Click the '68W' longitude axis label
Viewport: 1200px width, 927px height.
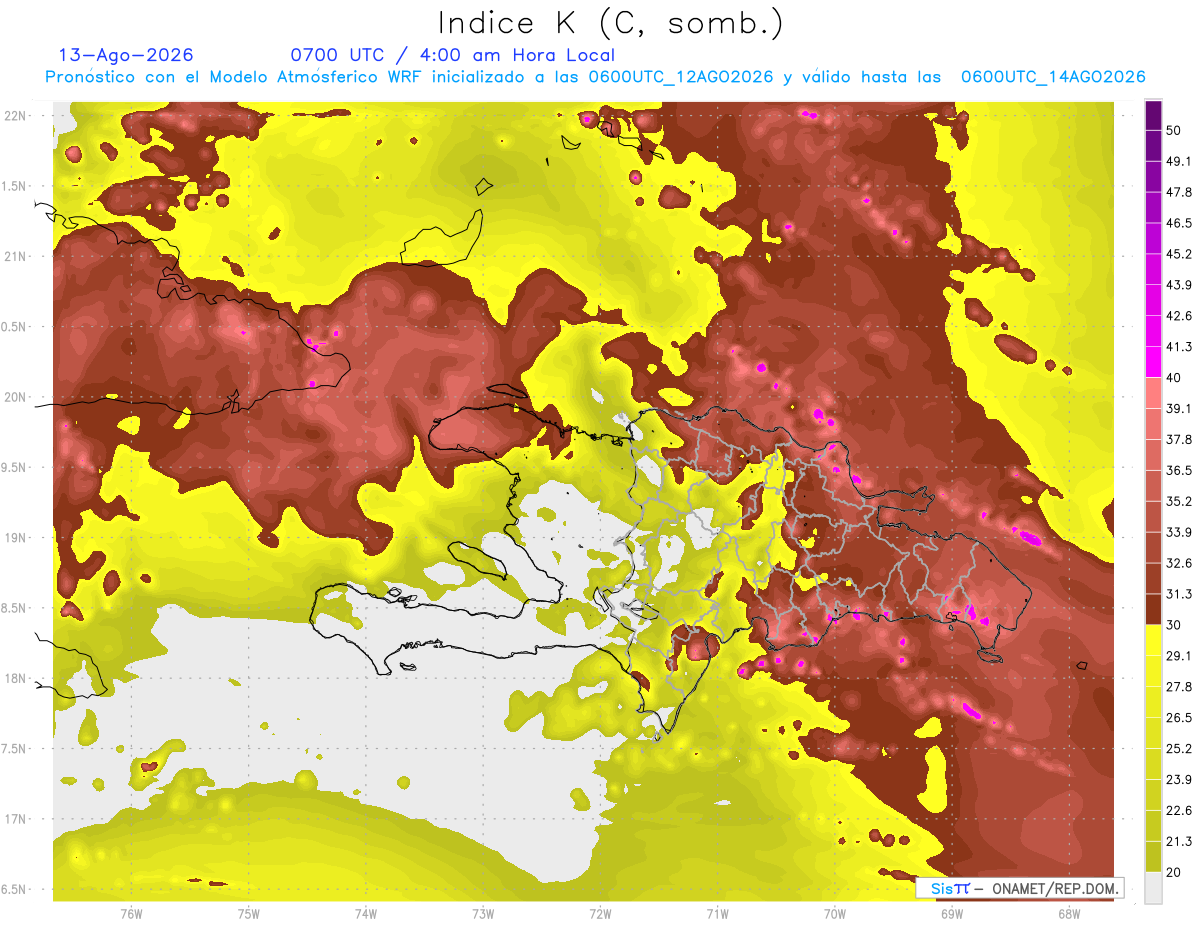pyautogui.click(x=1068, y=914)
